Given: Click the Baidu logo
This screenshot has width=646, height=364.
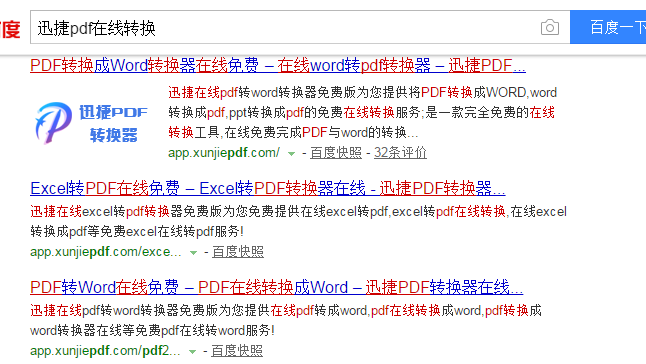Looking at the screenshot, I should click(10, 29).
